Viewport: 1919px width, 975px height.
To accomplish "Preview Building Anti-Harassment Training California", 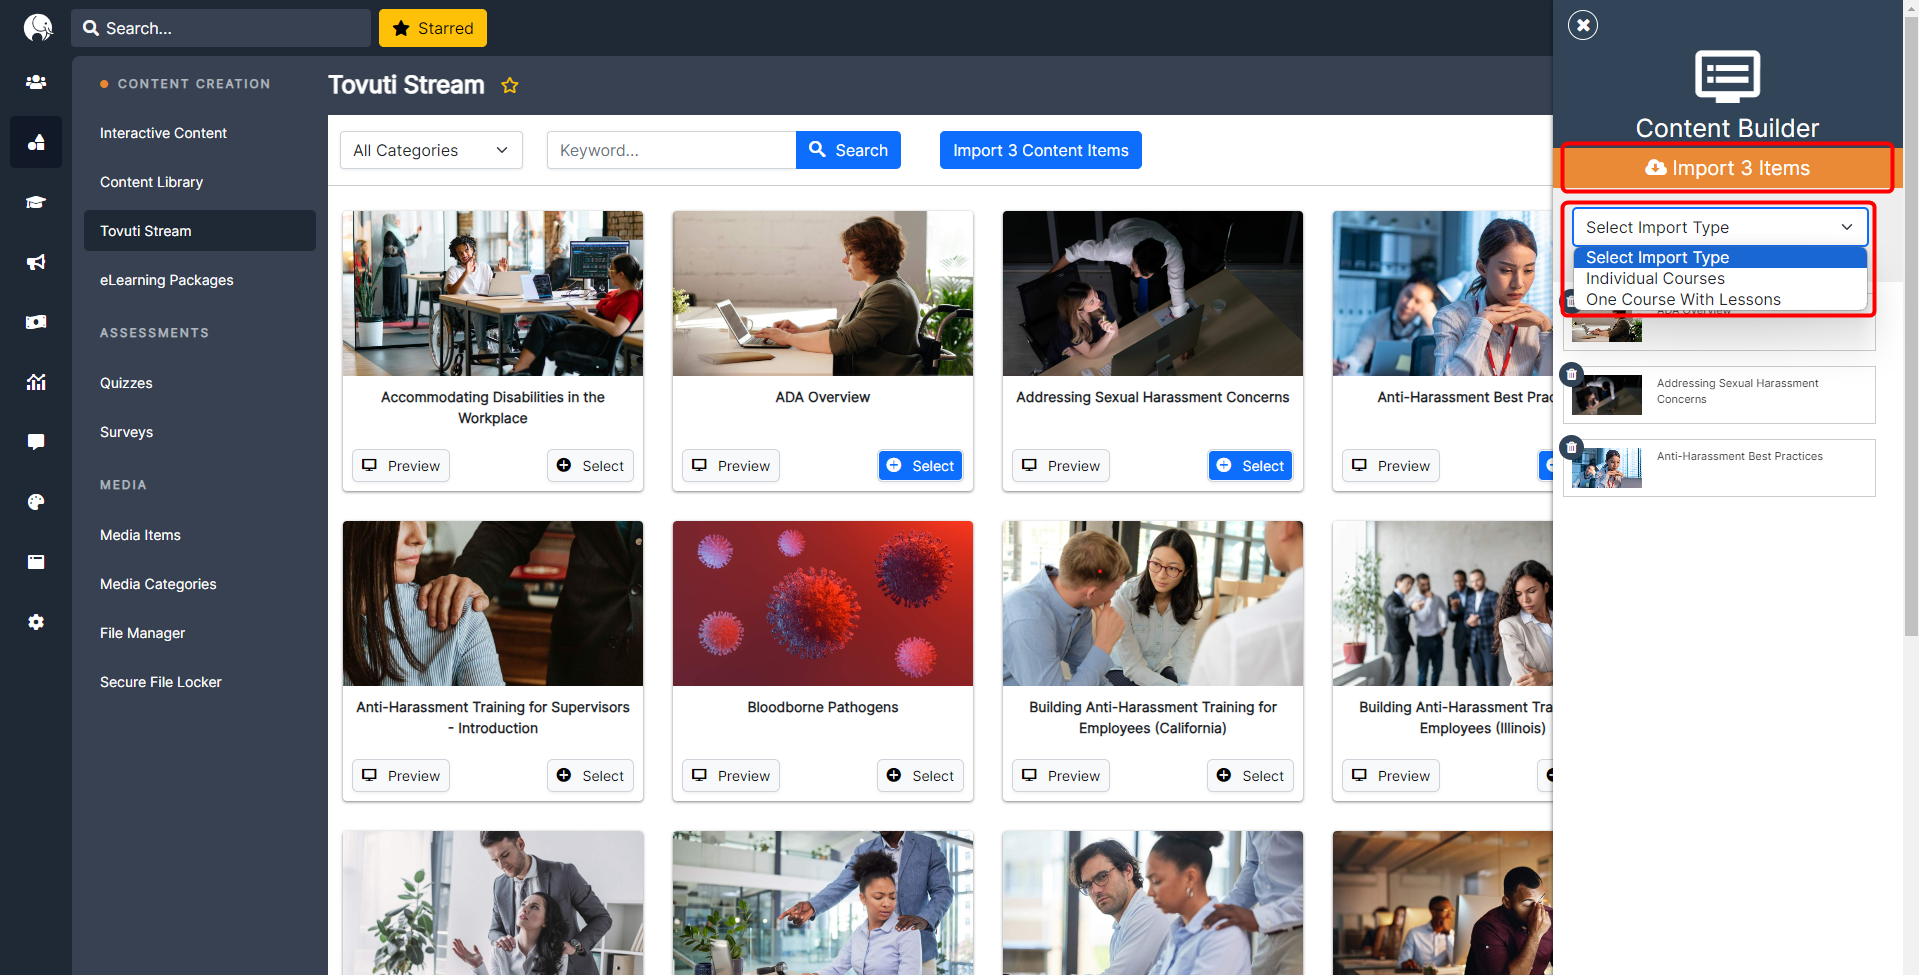I will pos(1061,776).
